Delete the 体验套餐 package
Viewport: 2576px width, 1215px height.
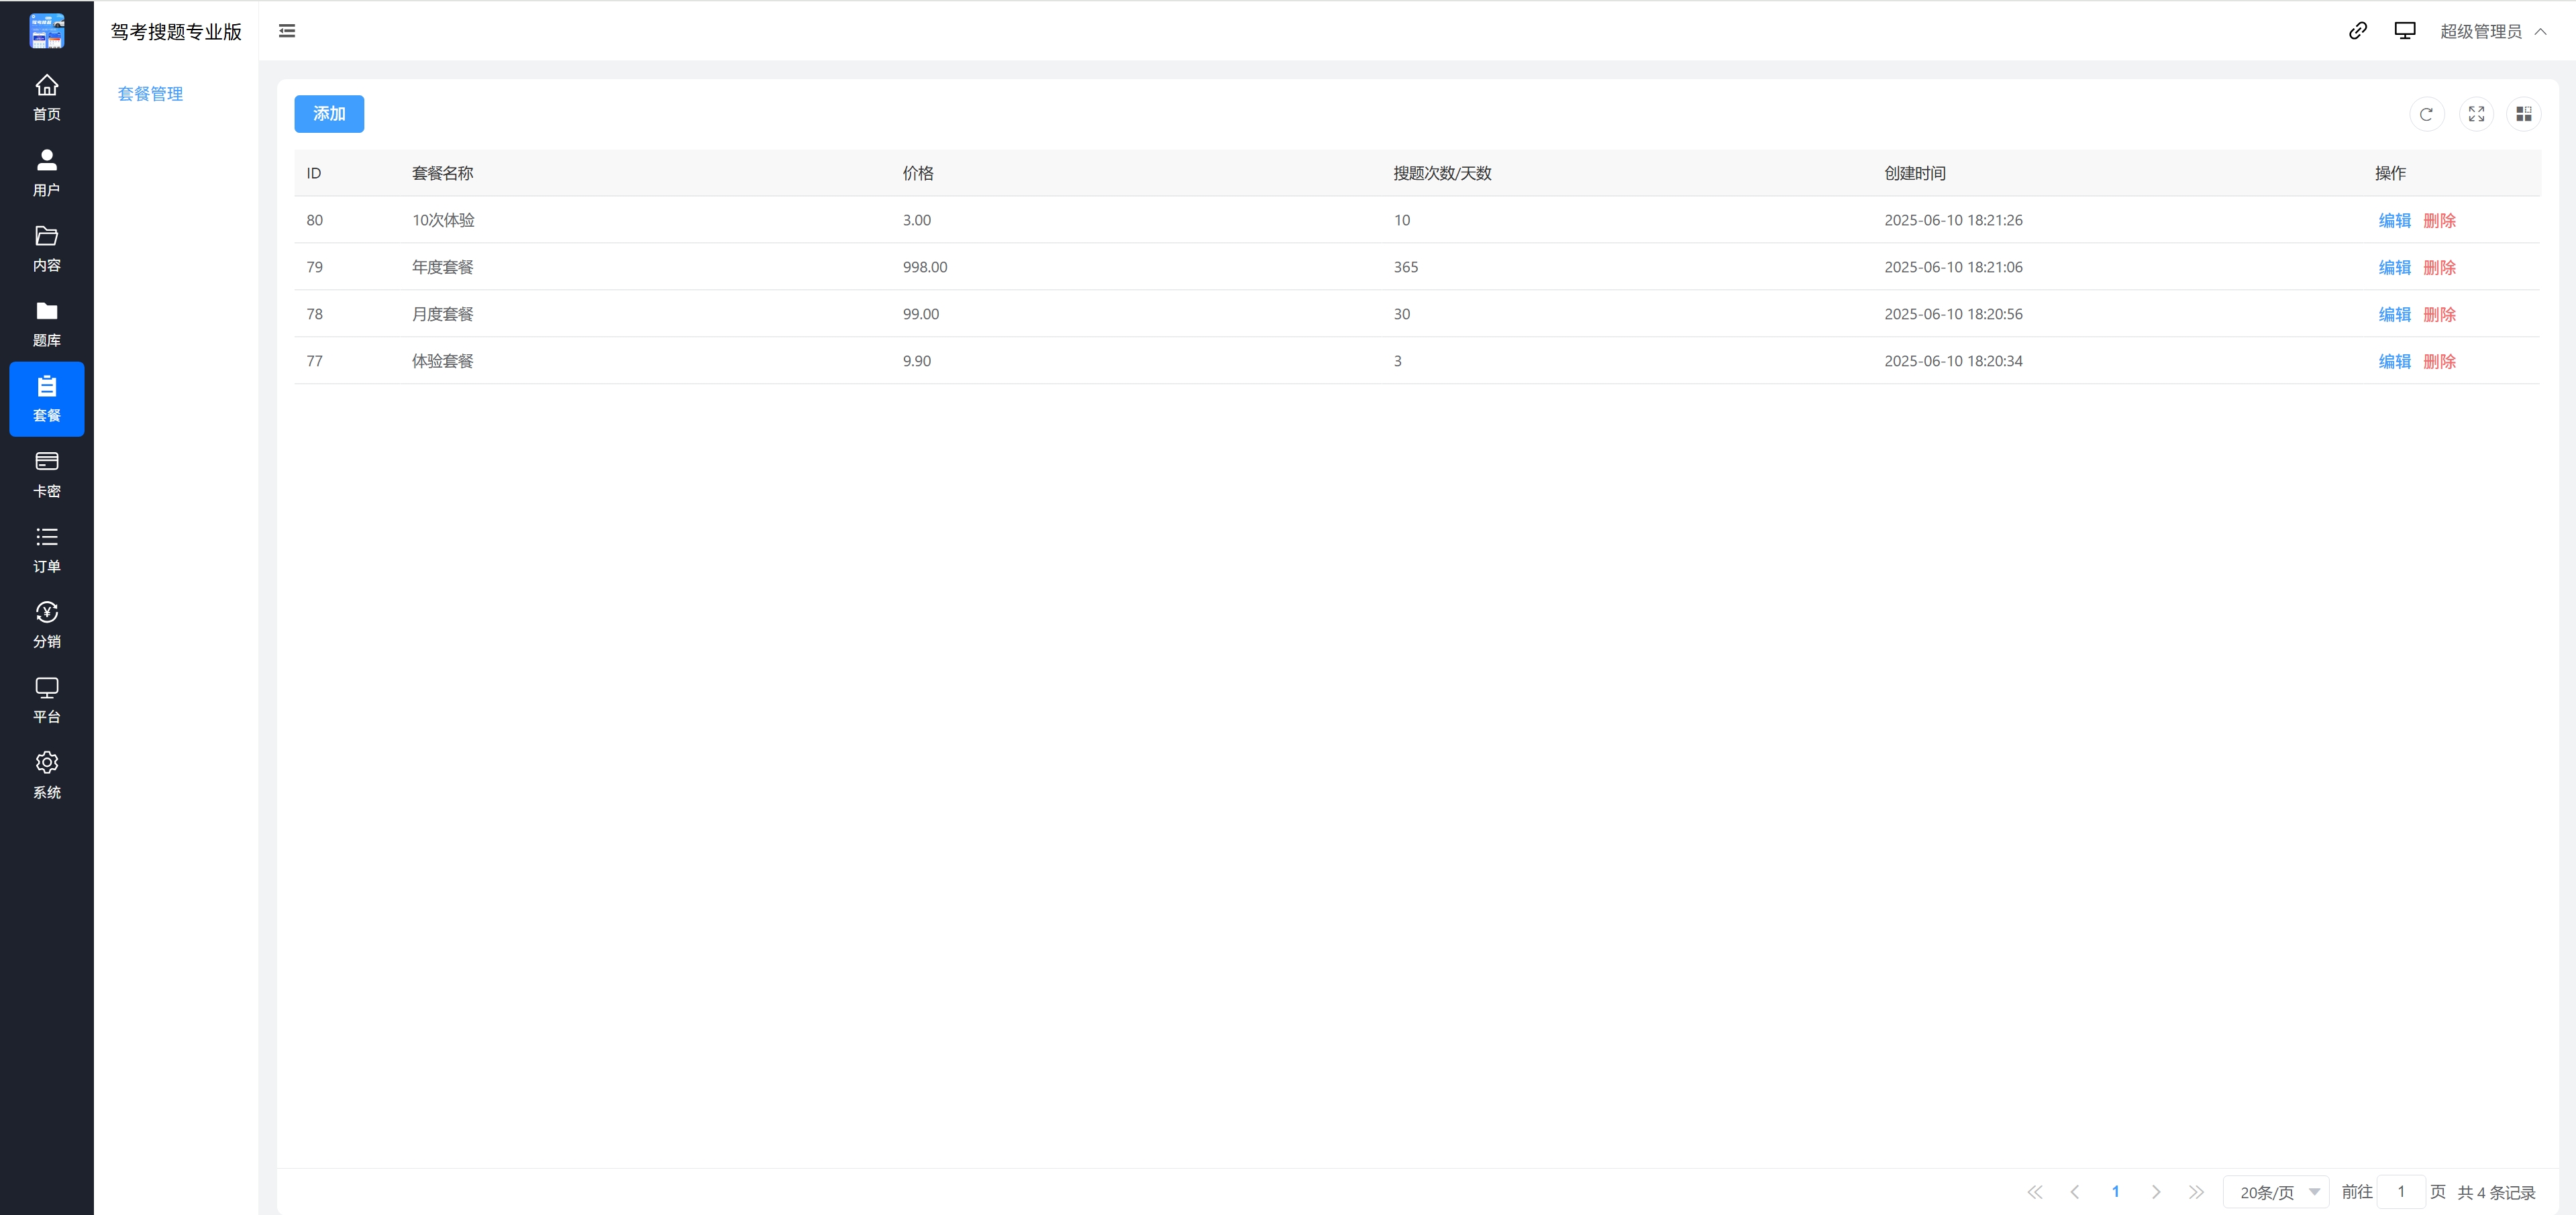click(2439, 361)
